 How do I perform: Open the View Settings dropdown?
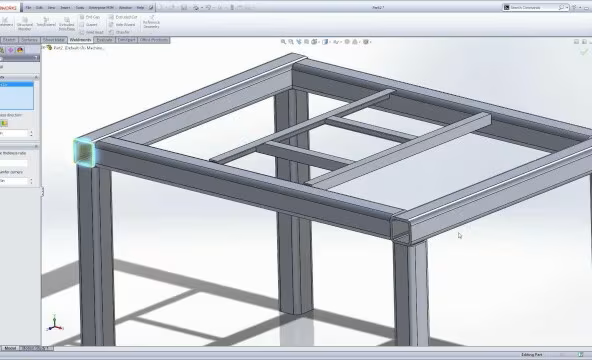pos(366,42)
